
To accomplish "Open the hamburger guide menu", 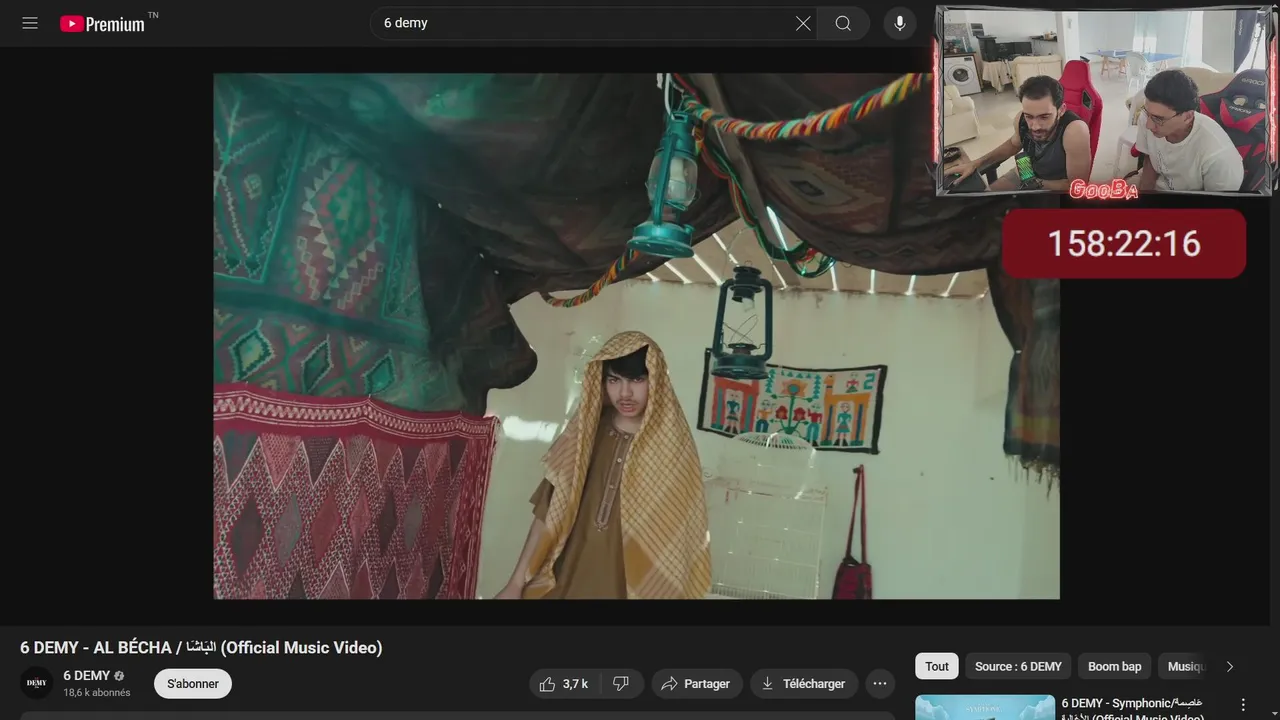I will tap(30, 23).
